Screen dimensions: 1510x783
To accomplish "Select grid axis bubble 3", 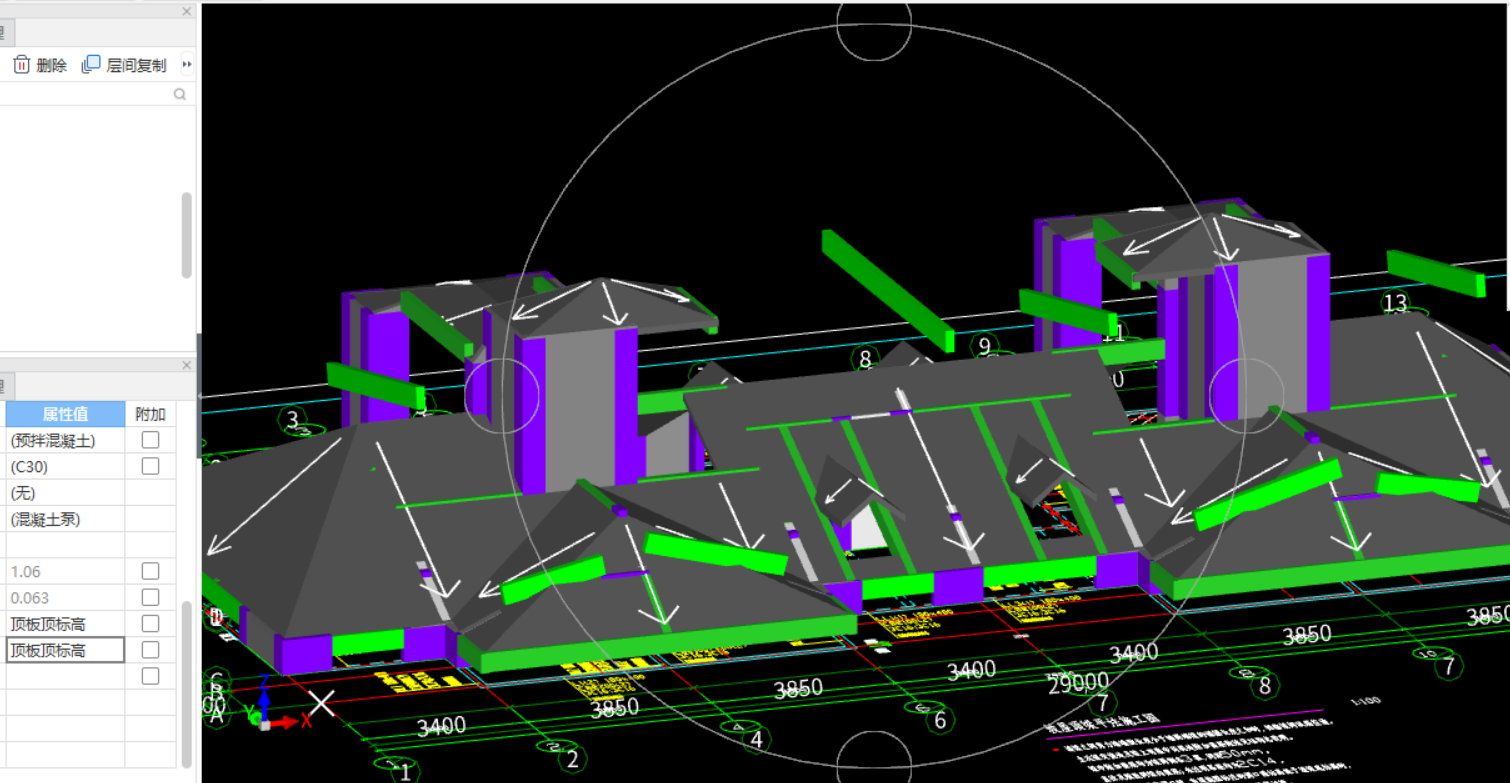I will (x=293, y=419).
